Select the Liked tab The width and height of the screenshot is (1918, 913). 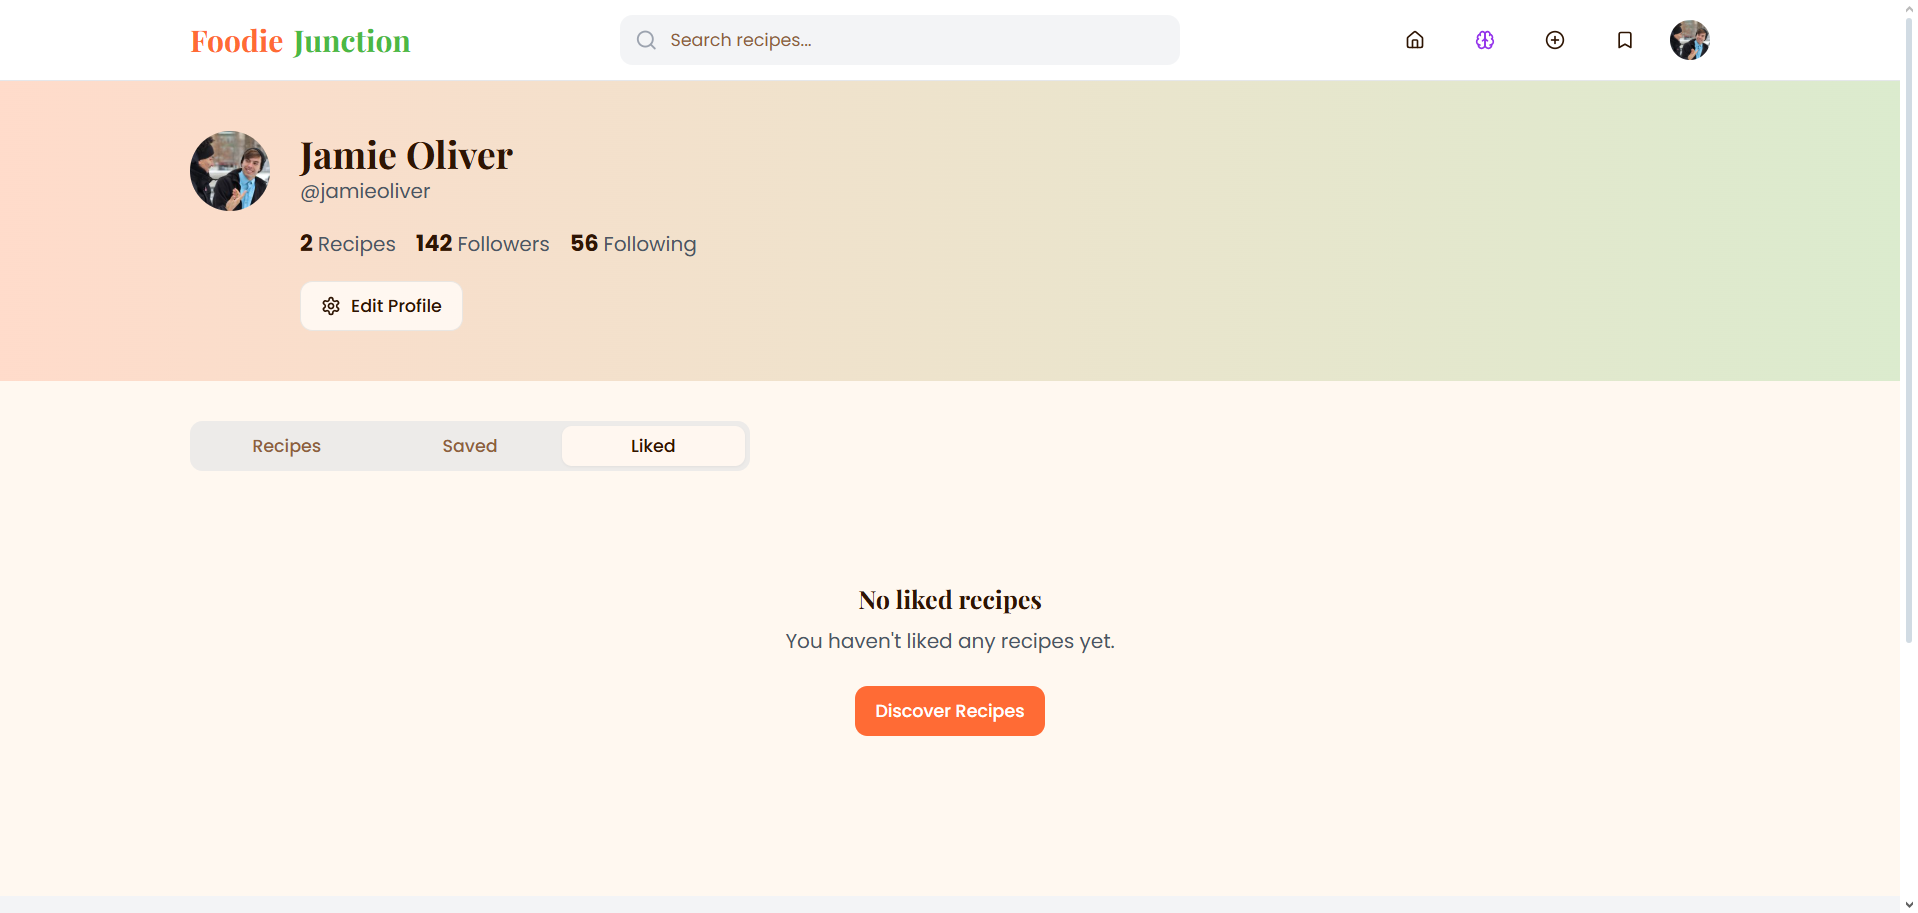(x=652, y=446)
